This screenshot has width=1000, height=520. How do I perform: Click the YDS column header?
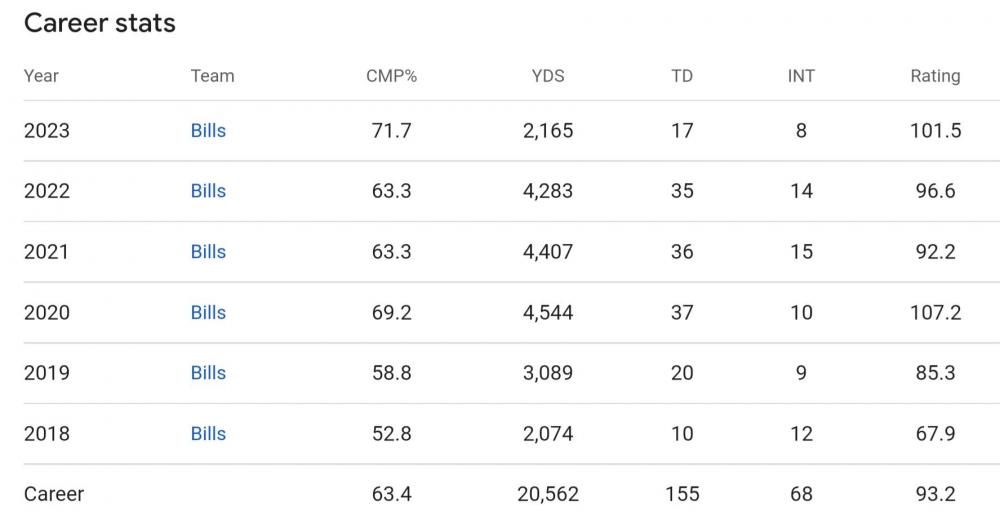(x=548, y=76)
